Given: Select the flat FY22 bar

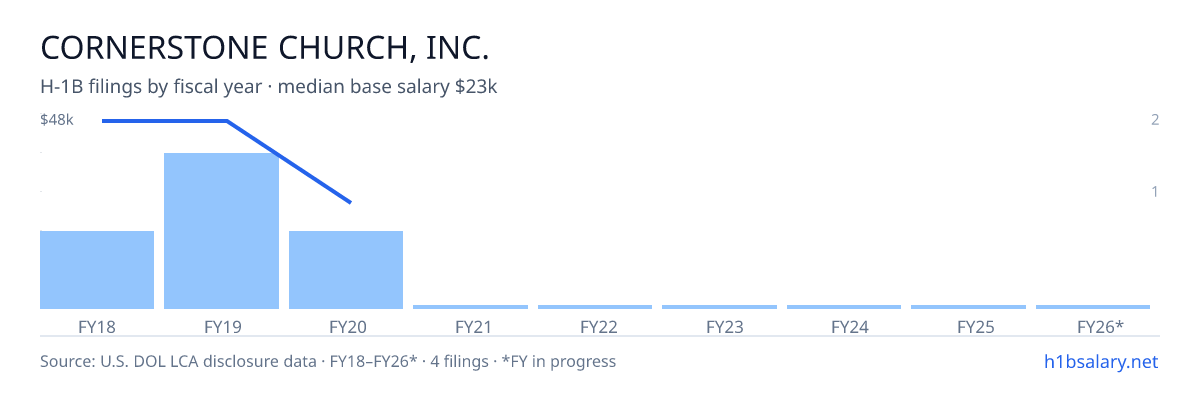Looking at the screenshot, I should pos(595,307).
